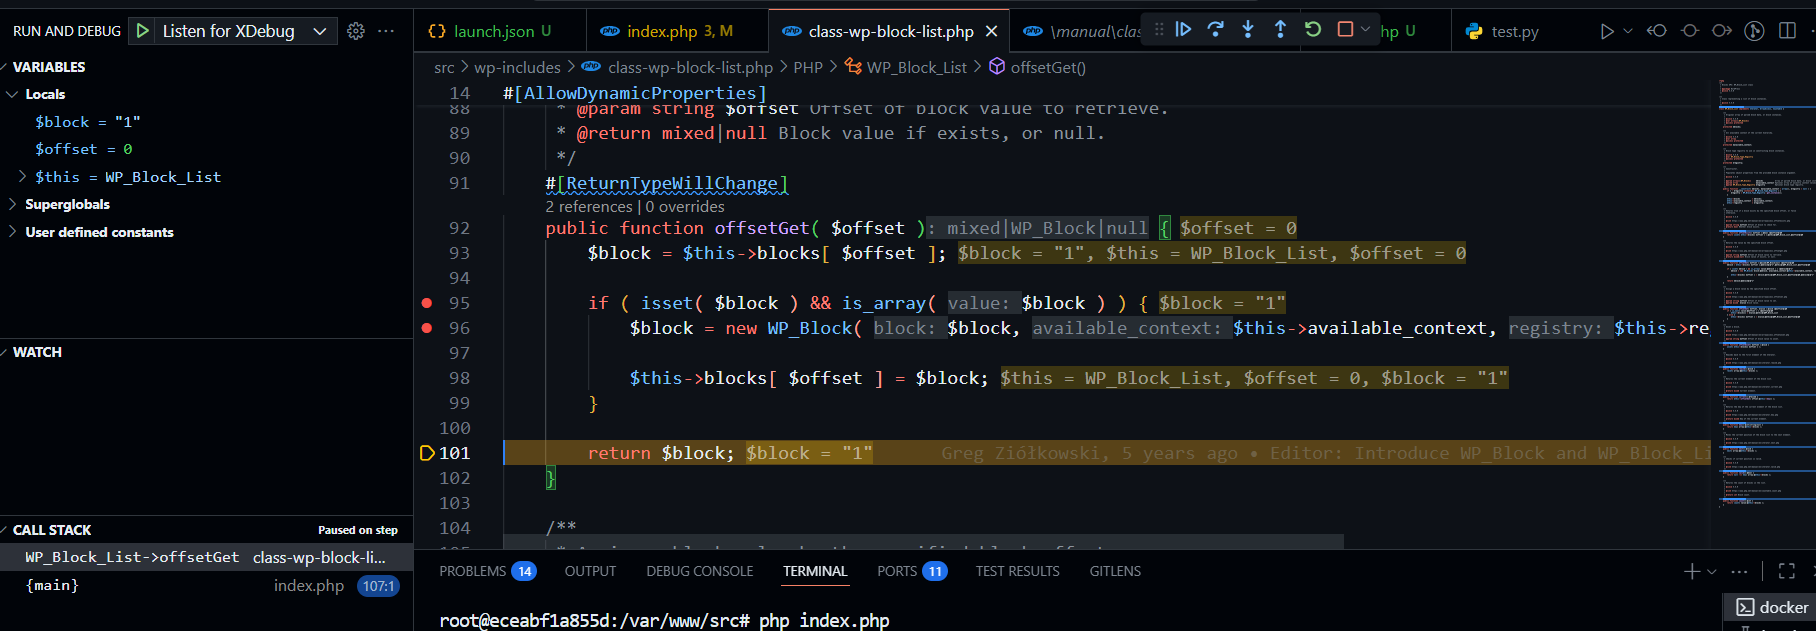This screenshot has width=1816, height=631.
Task: Click the Step Over debug button
Action: pyautogui.click(x=1215, y=30)
